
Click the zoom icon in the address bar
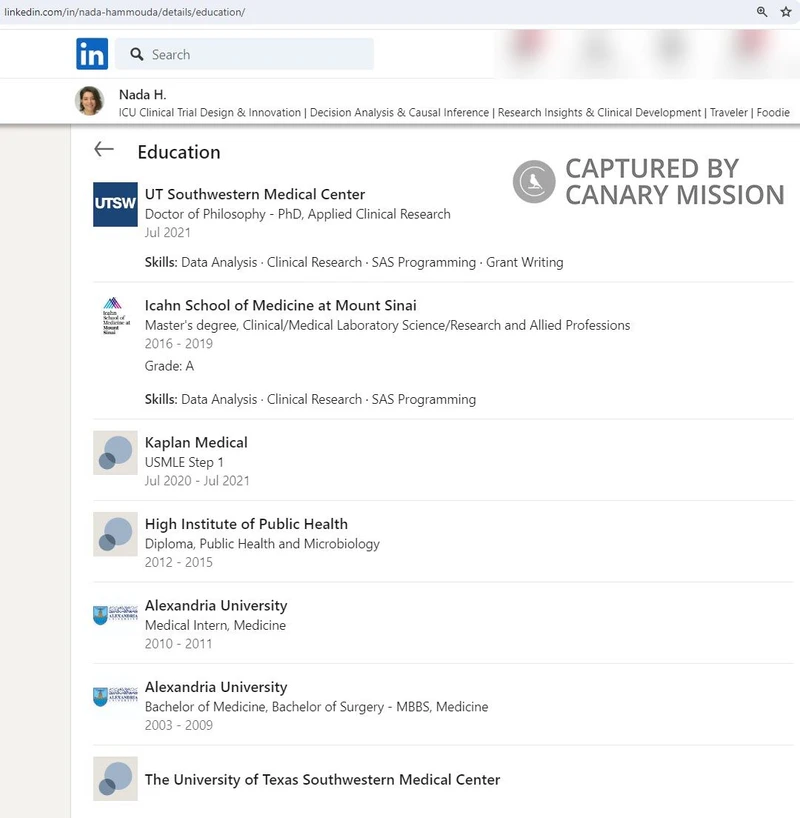coord(762,11)
